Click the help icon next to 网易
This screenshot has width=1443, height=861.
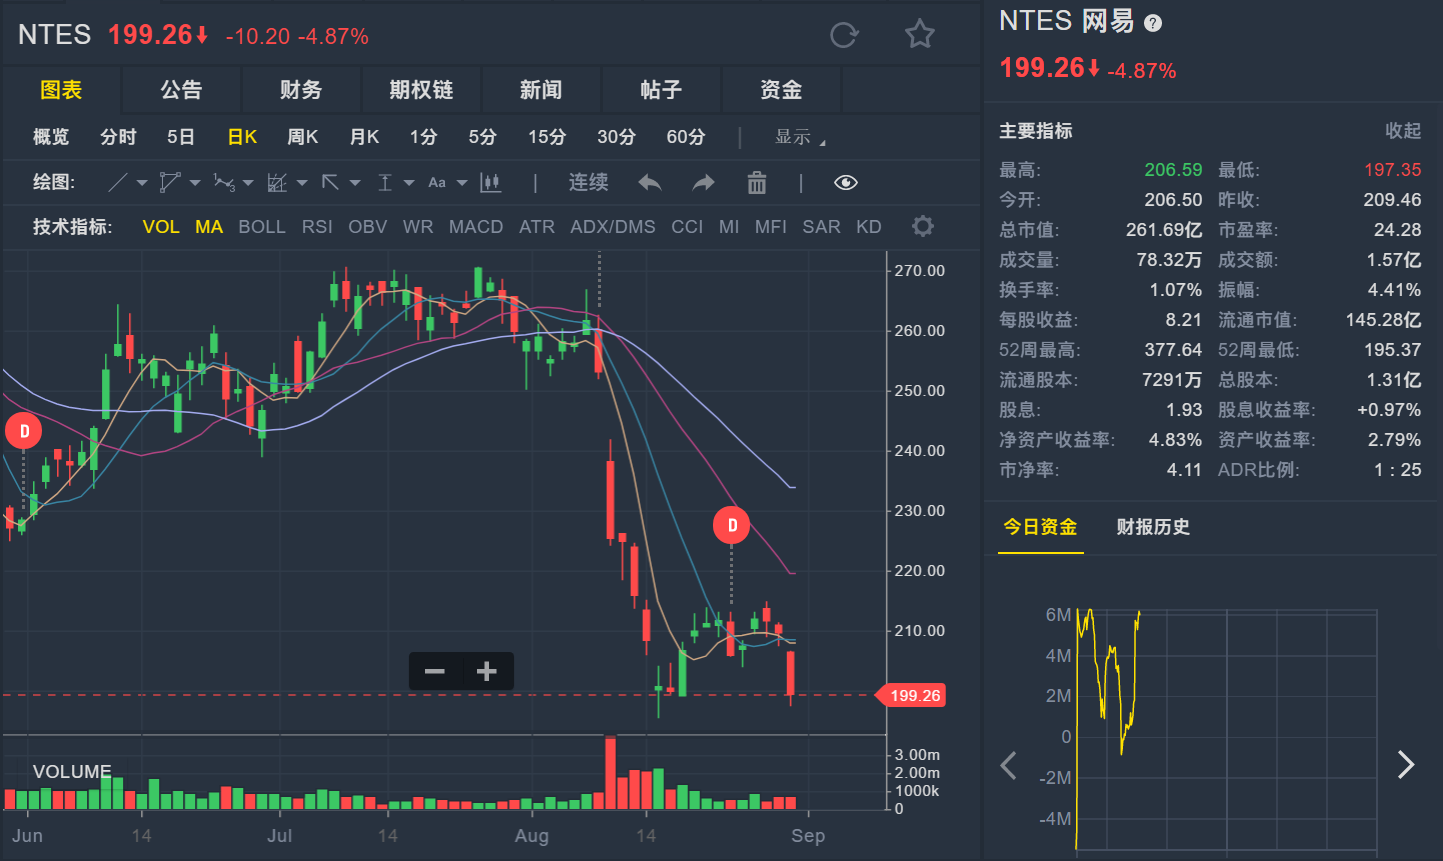pyautogui.click(x=1153, y=23)
